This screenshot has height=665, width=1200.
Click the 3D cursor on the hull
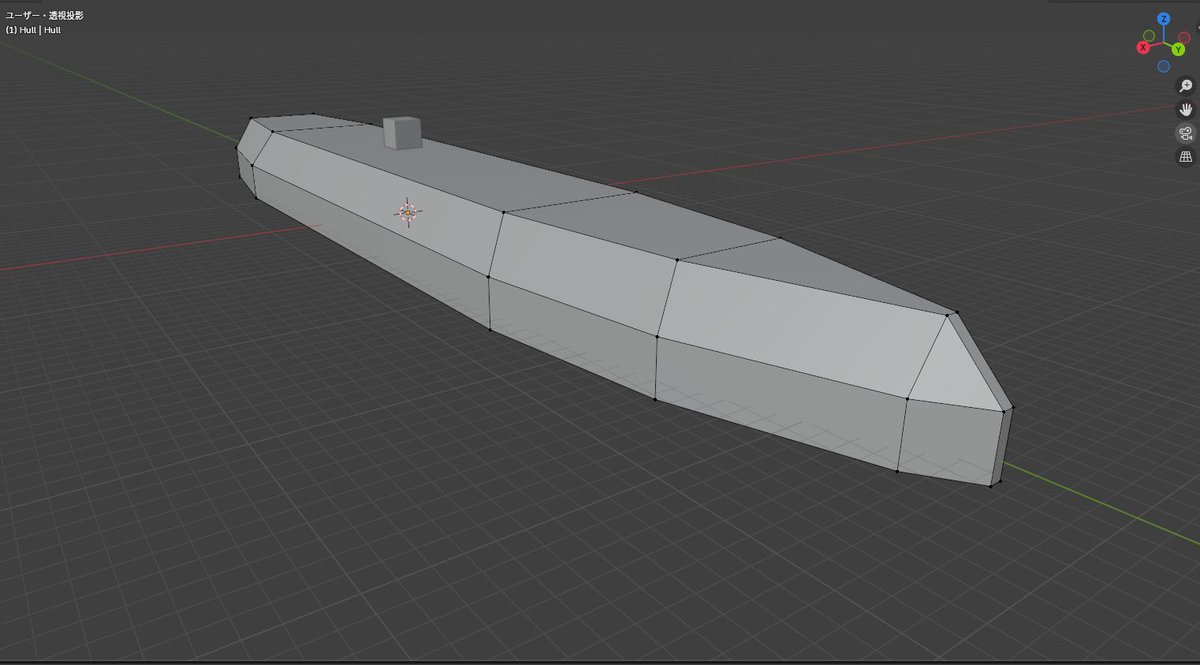408,212
